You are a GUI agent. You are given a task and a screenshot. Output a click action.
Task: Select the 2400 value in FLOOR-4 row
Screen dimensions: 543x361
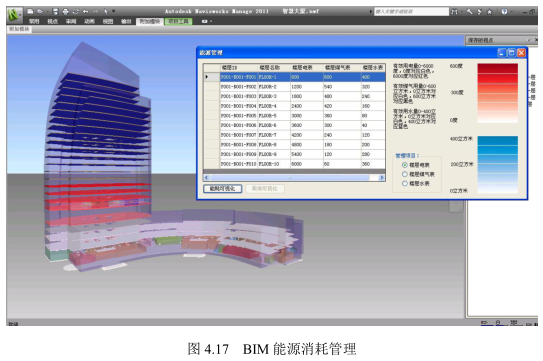point(306,106)
